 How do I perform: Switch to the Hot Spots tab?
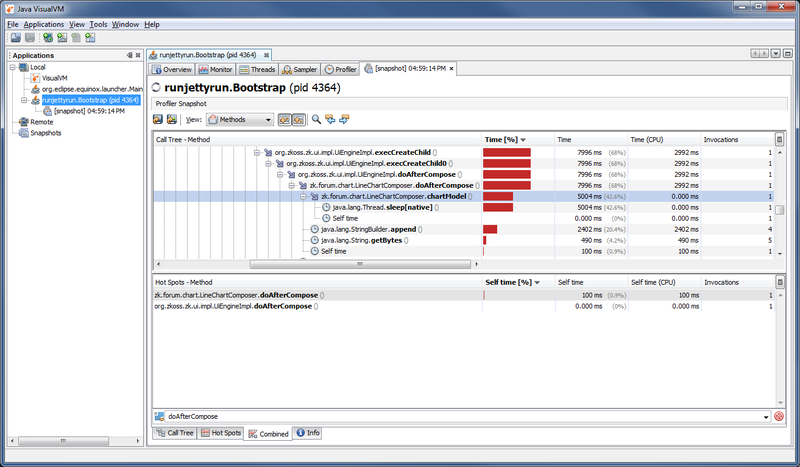[x=220, y=433]
